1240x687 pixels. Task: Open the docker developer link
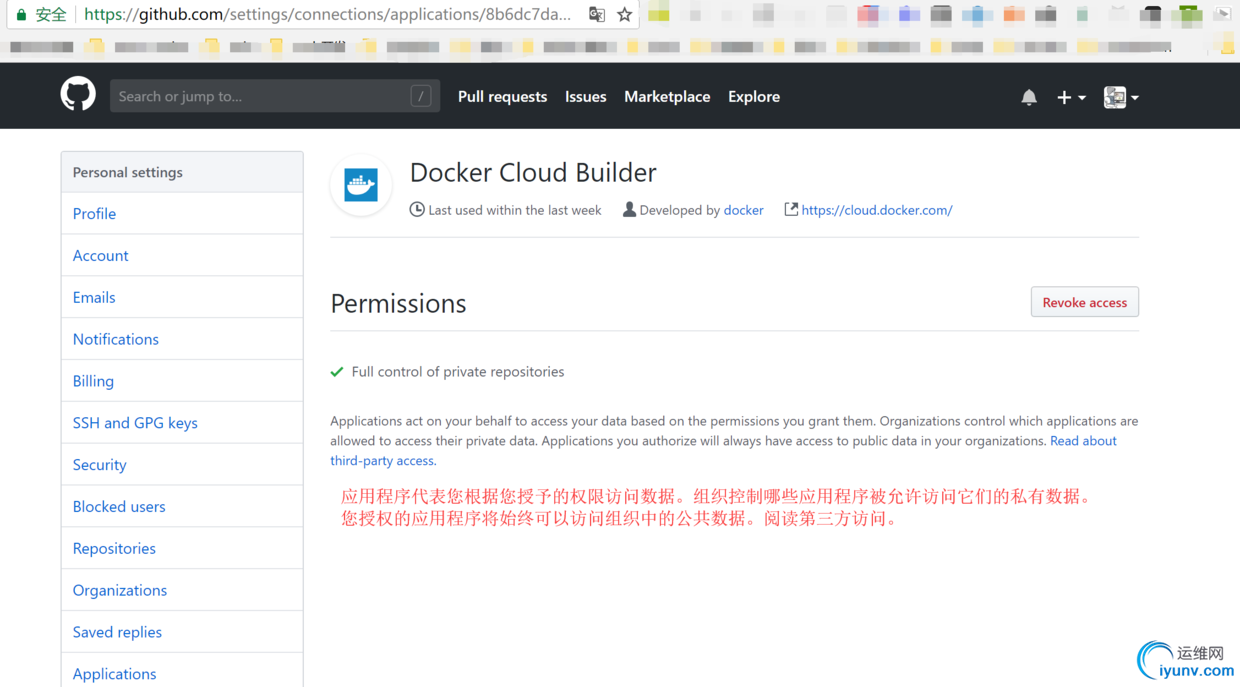[743, 210]
